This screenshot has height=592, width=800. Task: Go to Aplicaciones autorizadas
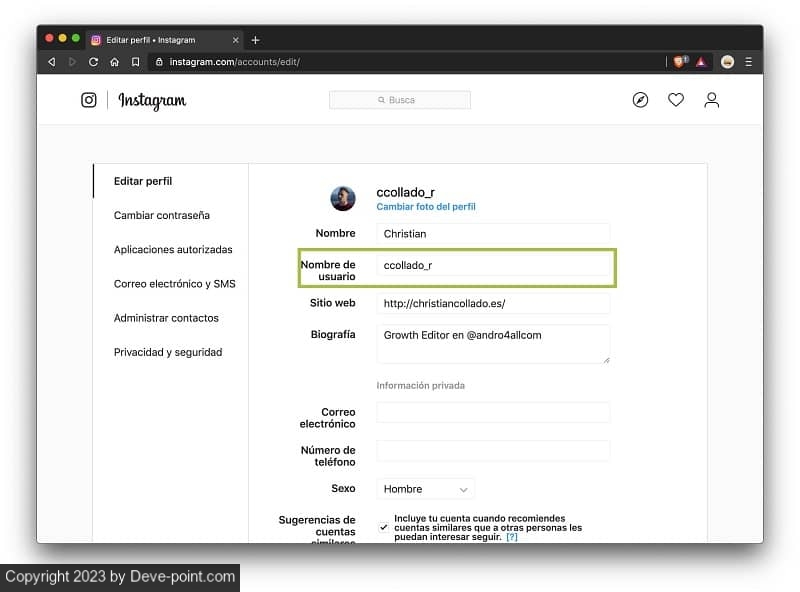coord(173,249)
